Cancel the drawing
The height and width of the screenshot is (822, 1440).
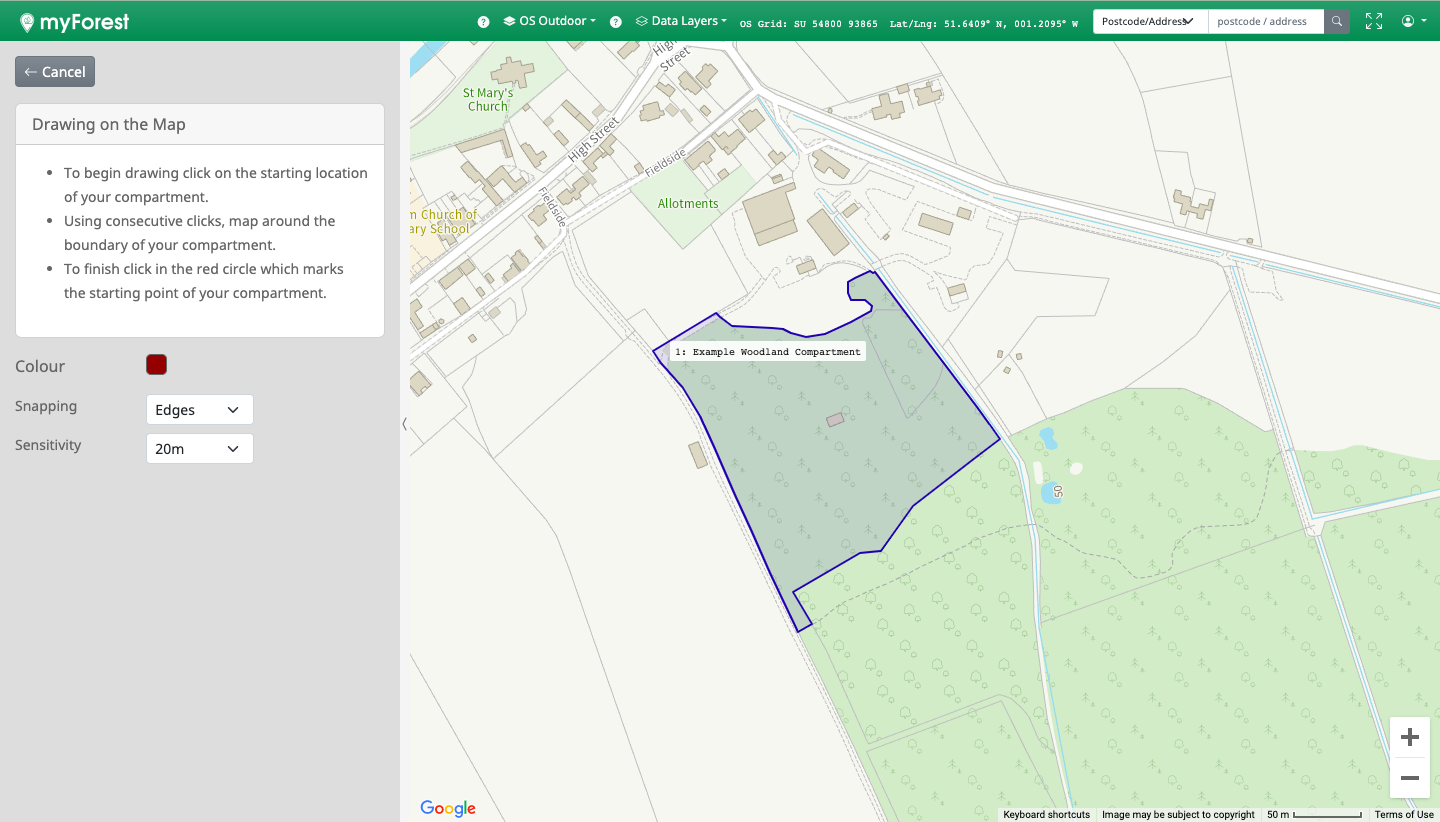point(55,72)
